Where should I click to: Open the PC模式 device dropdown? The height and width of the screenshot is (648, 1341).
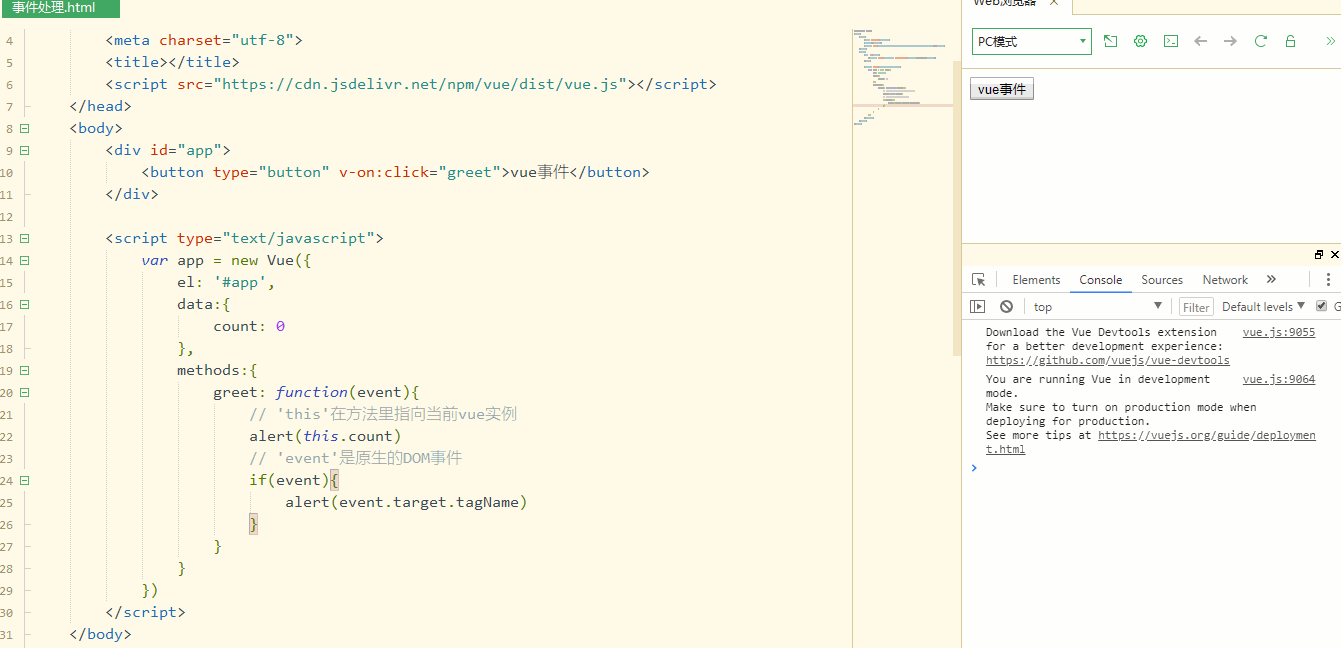1031,41
